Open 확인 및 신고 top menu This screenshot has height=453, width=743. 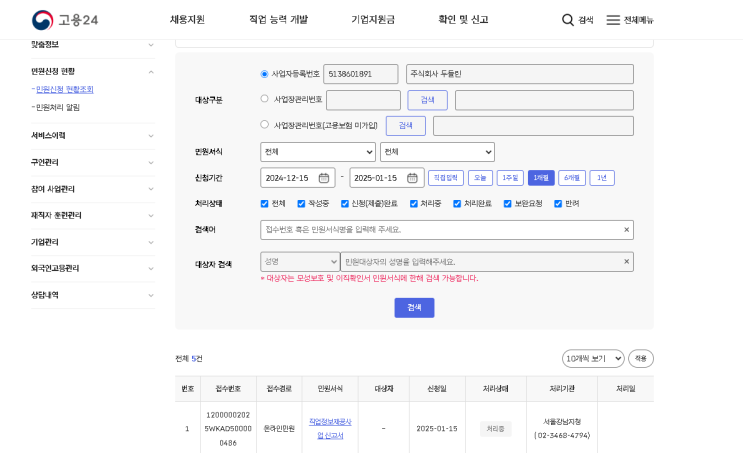pyautogui.click(x=463, y=20)
